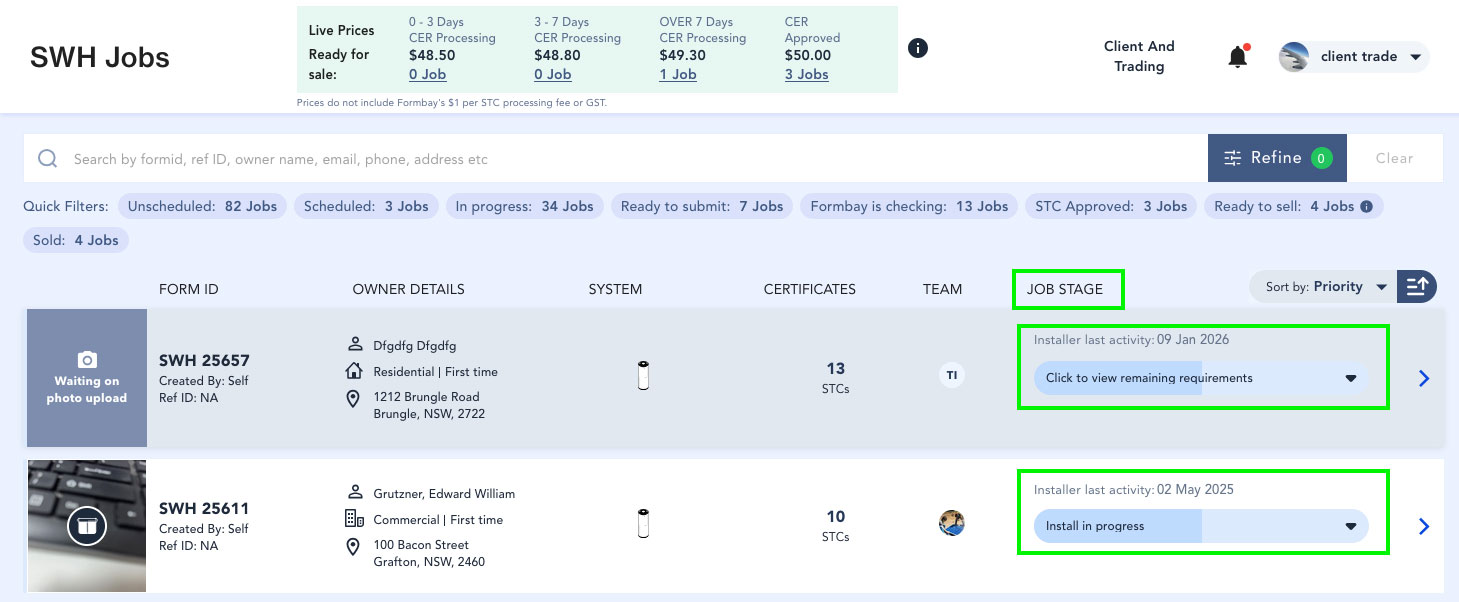Click the Refine filter button
Viewport: 1459px width, 602px height.
point(1276,158)
